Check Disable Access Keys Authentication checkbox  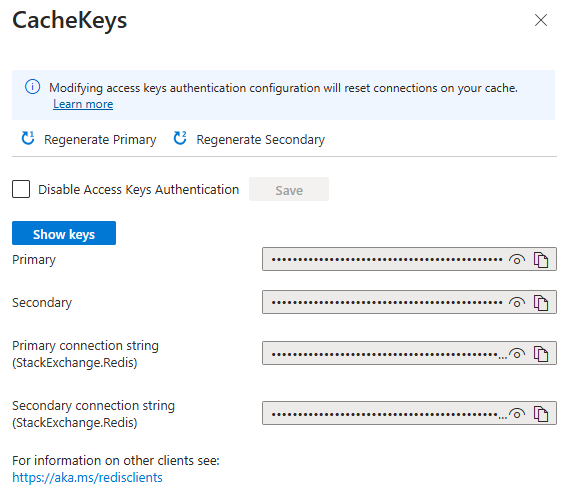pyautogui.click(x=21, y=189)
